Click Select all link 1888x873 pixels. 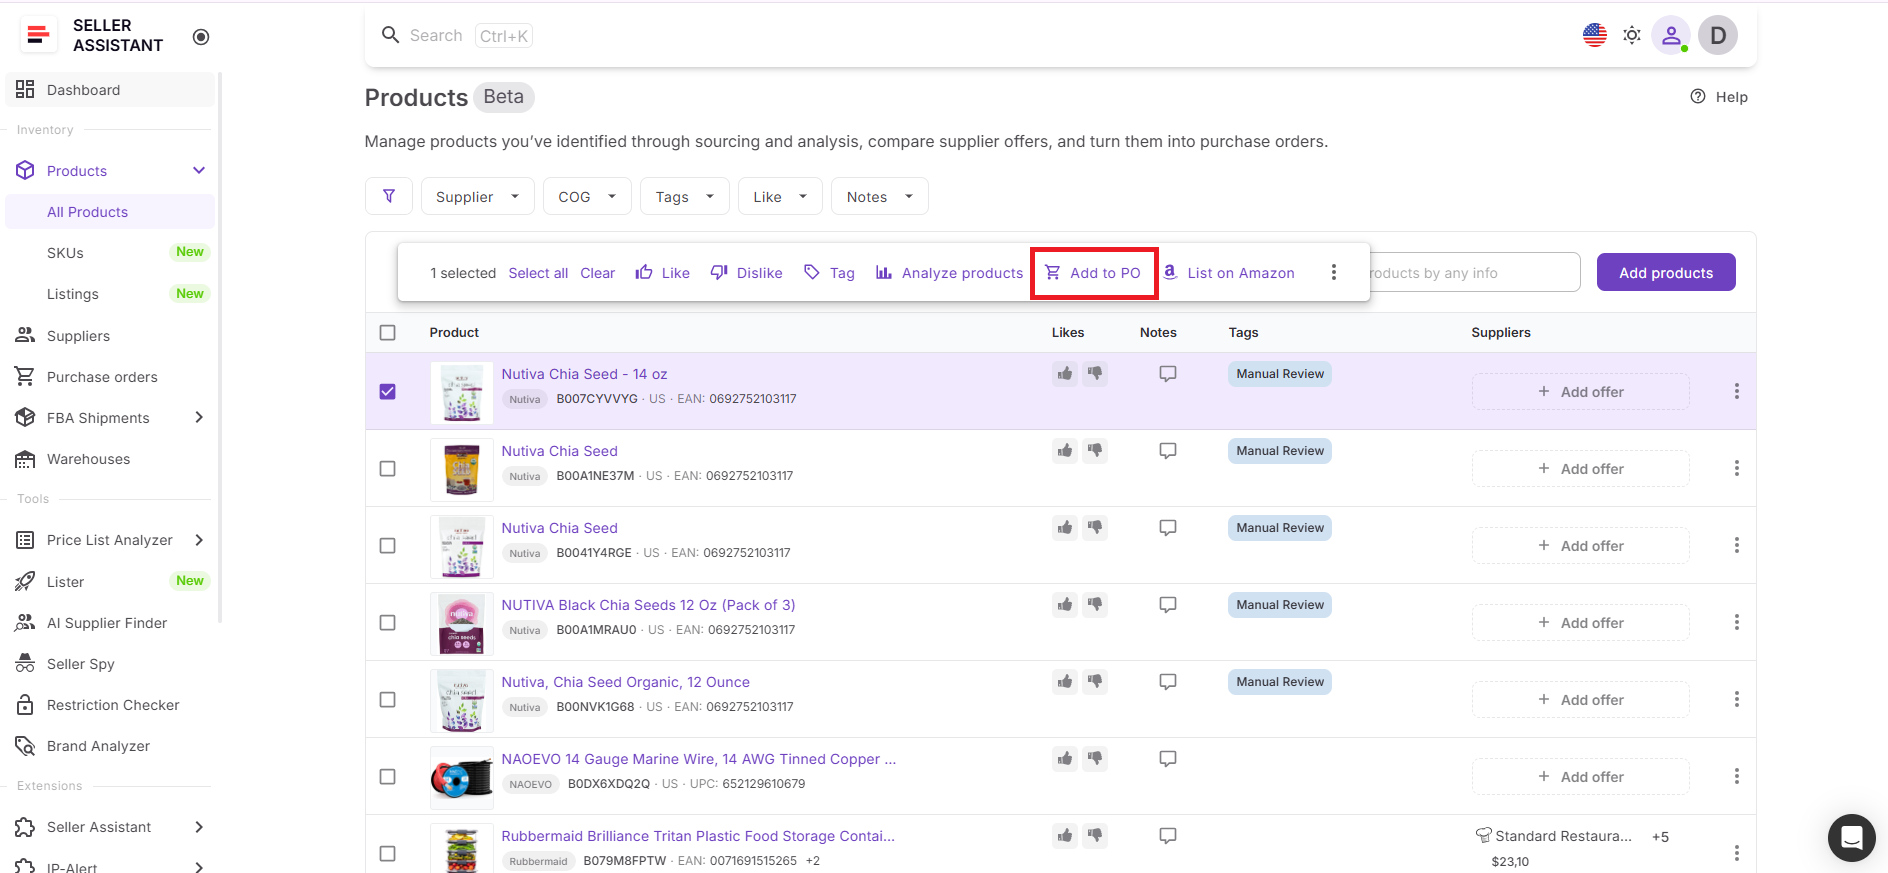538,273
